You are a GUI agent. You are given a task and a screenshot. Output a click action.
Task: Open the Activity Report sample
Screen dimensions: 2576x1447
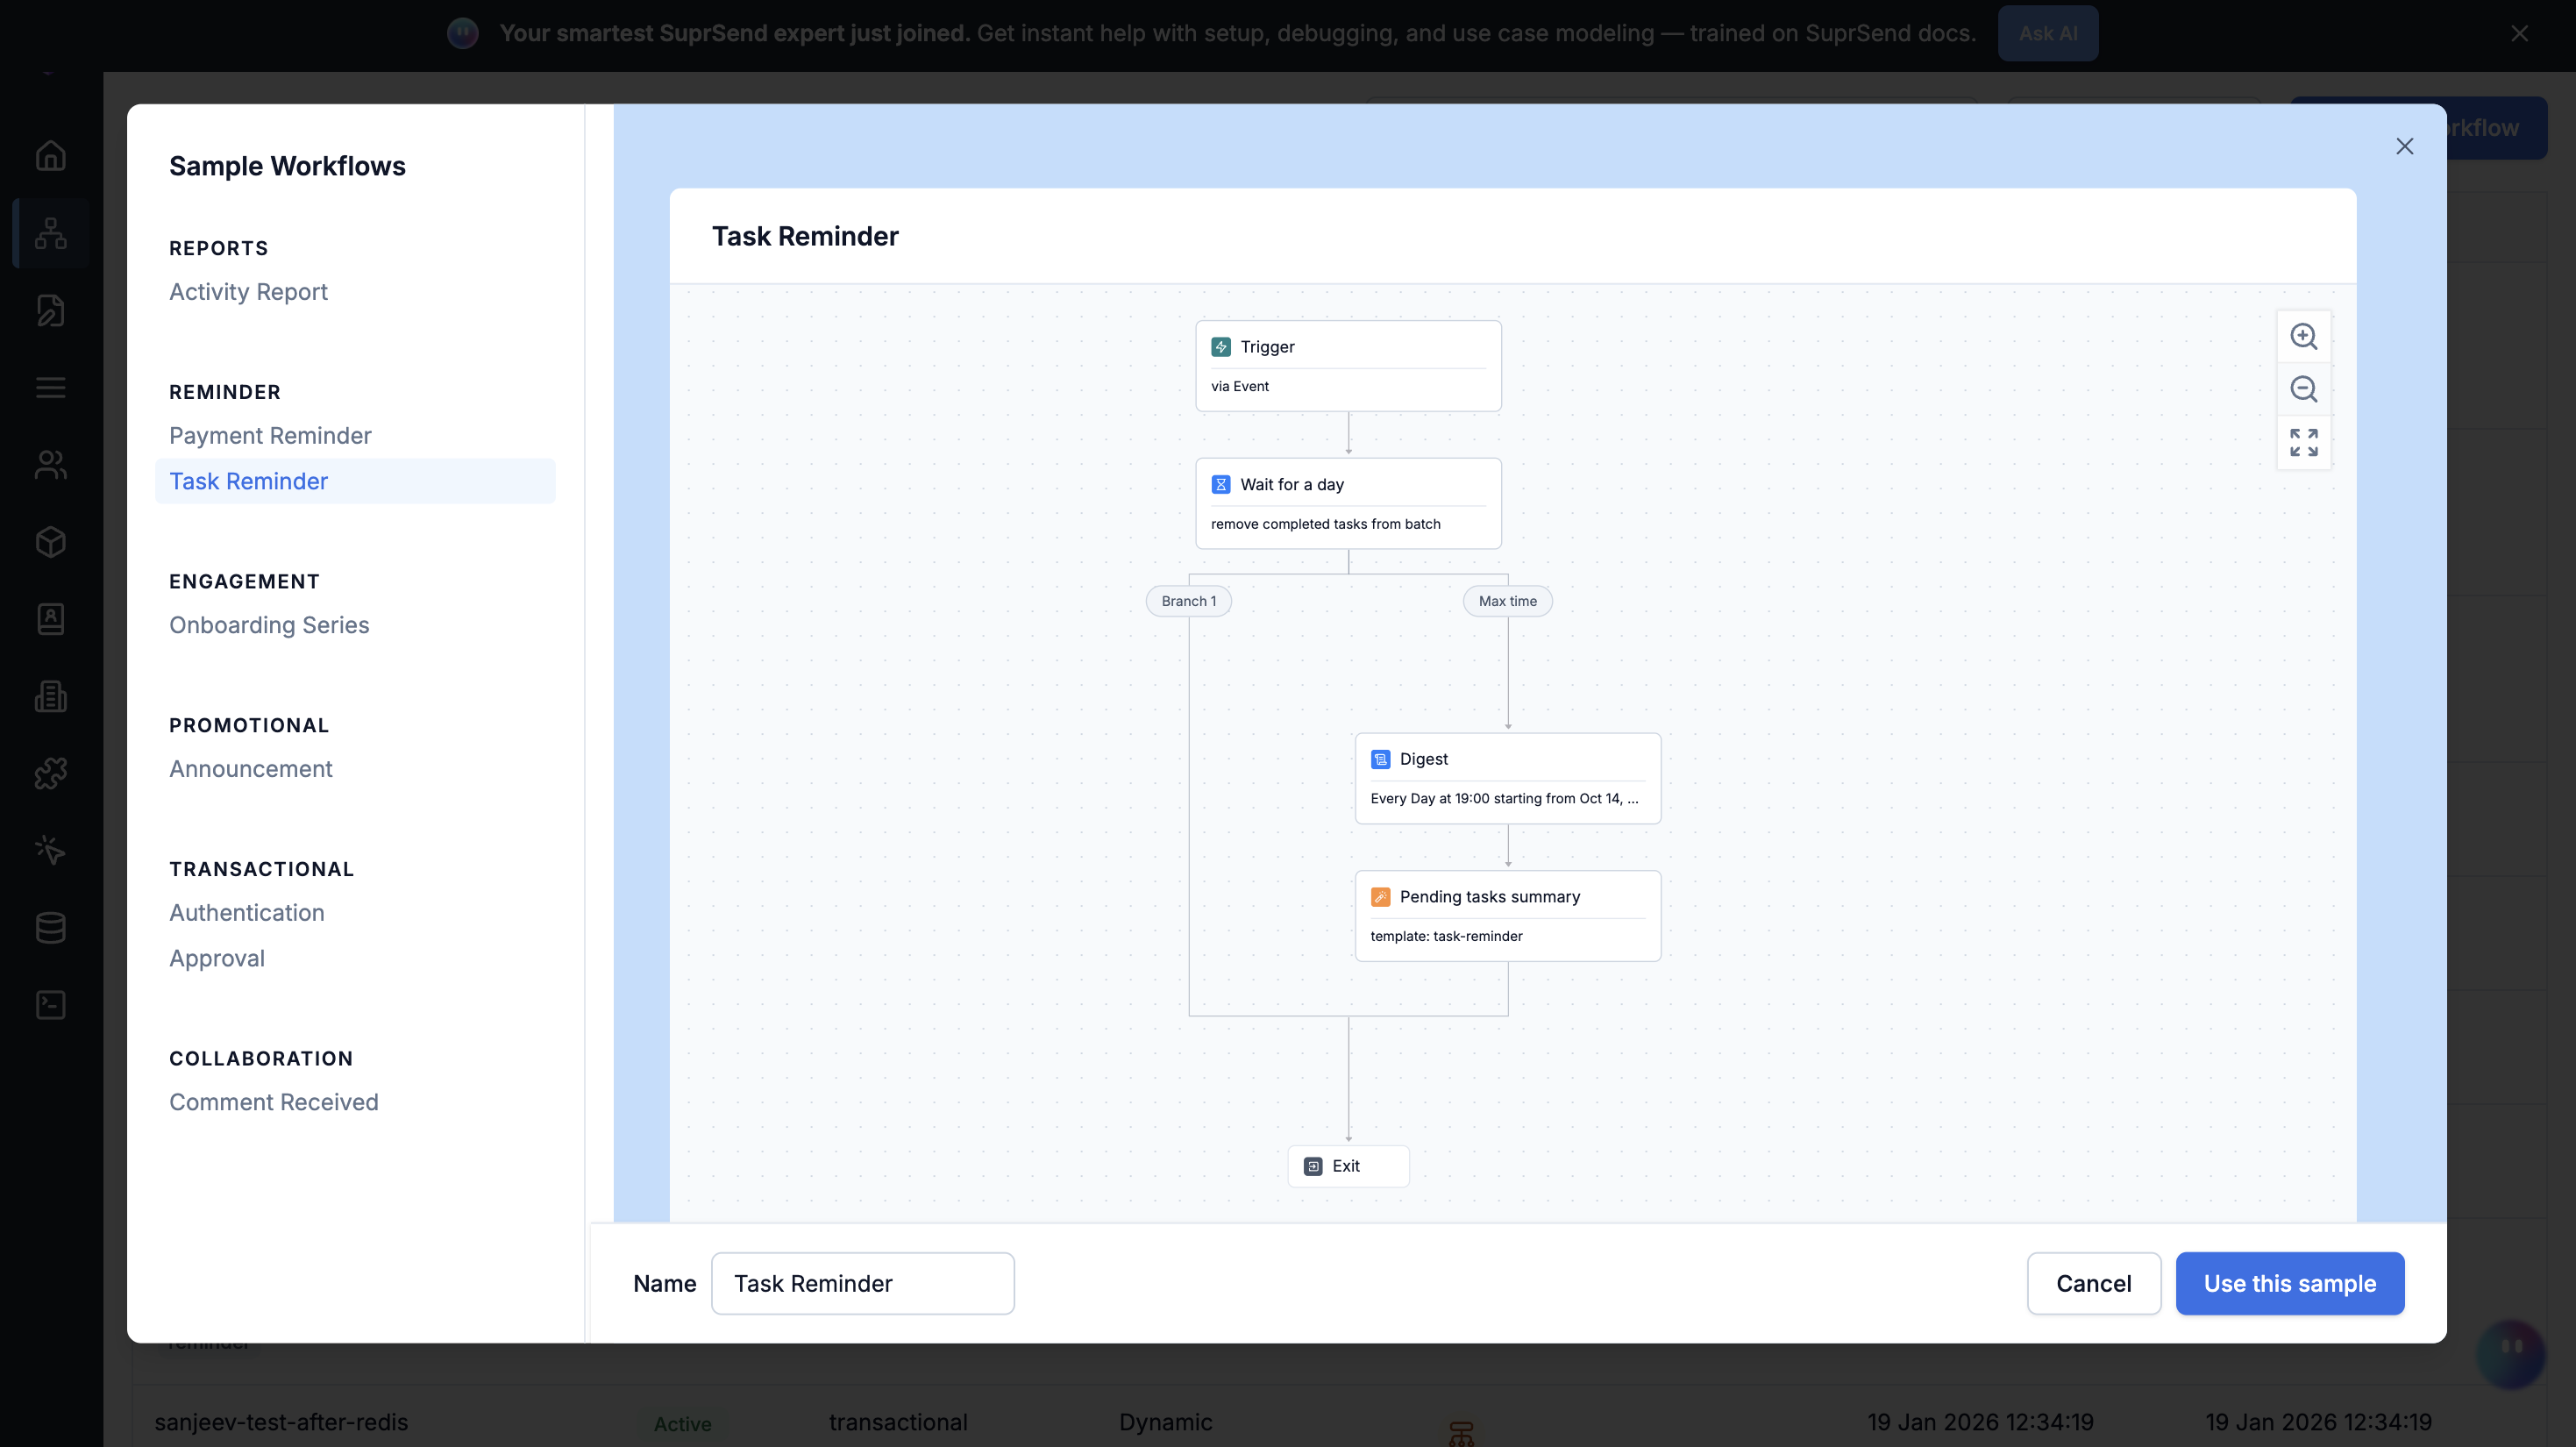(x=248, y=292)
